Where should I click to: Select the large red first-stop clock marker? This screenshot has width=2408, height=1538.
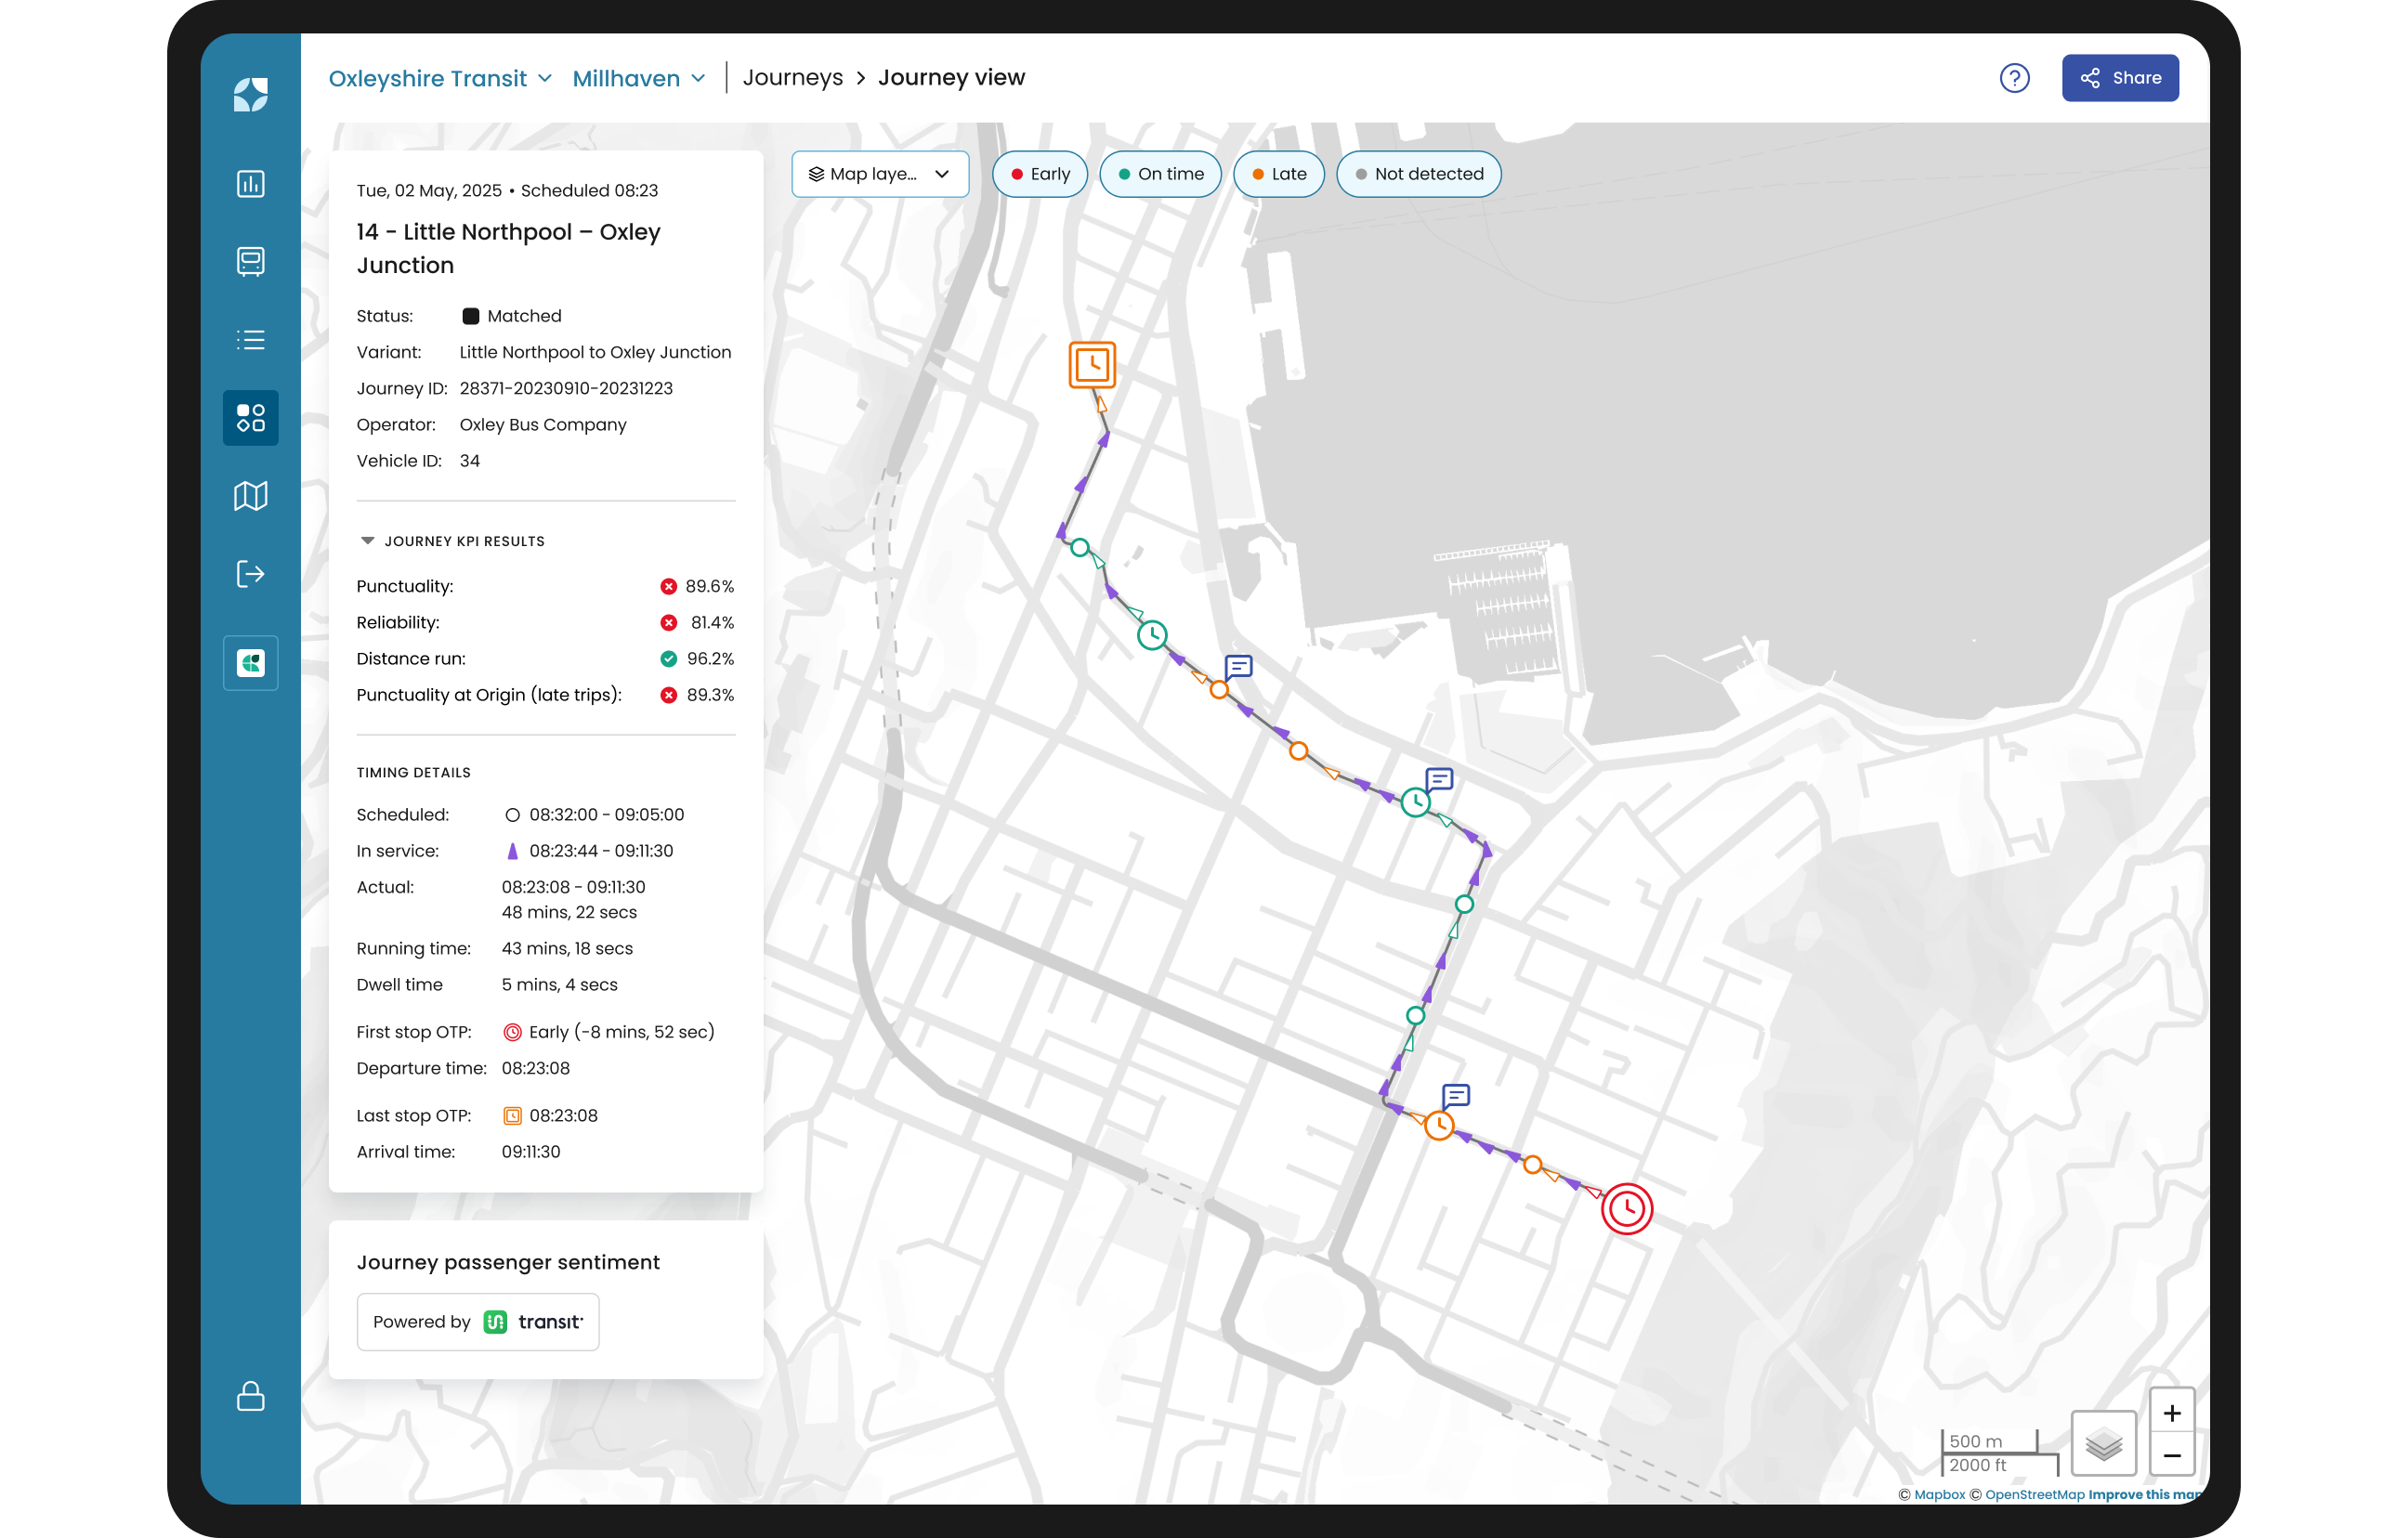[x=1627, y=1209]
